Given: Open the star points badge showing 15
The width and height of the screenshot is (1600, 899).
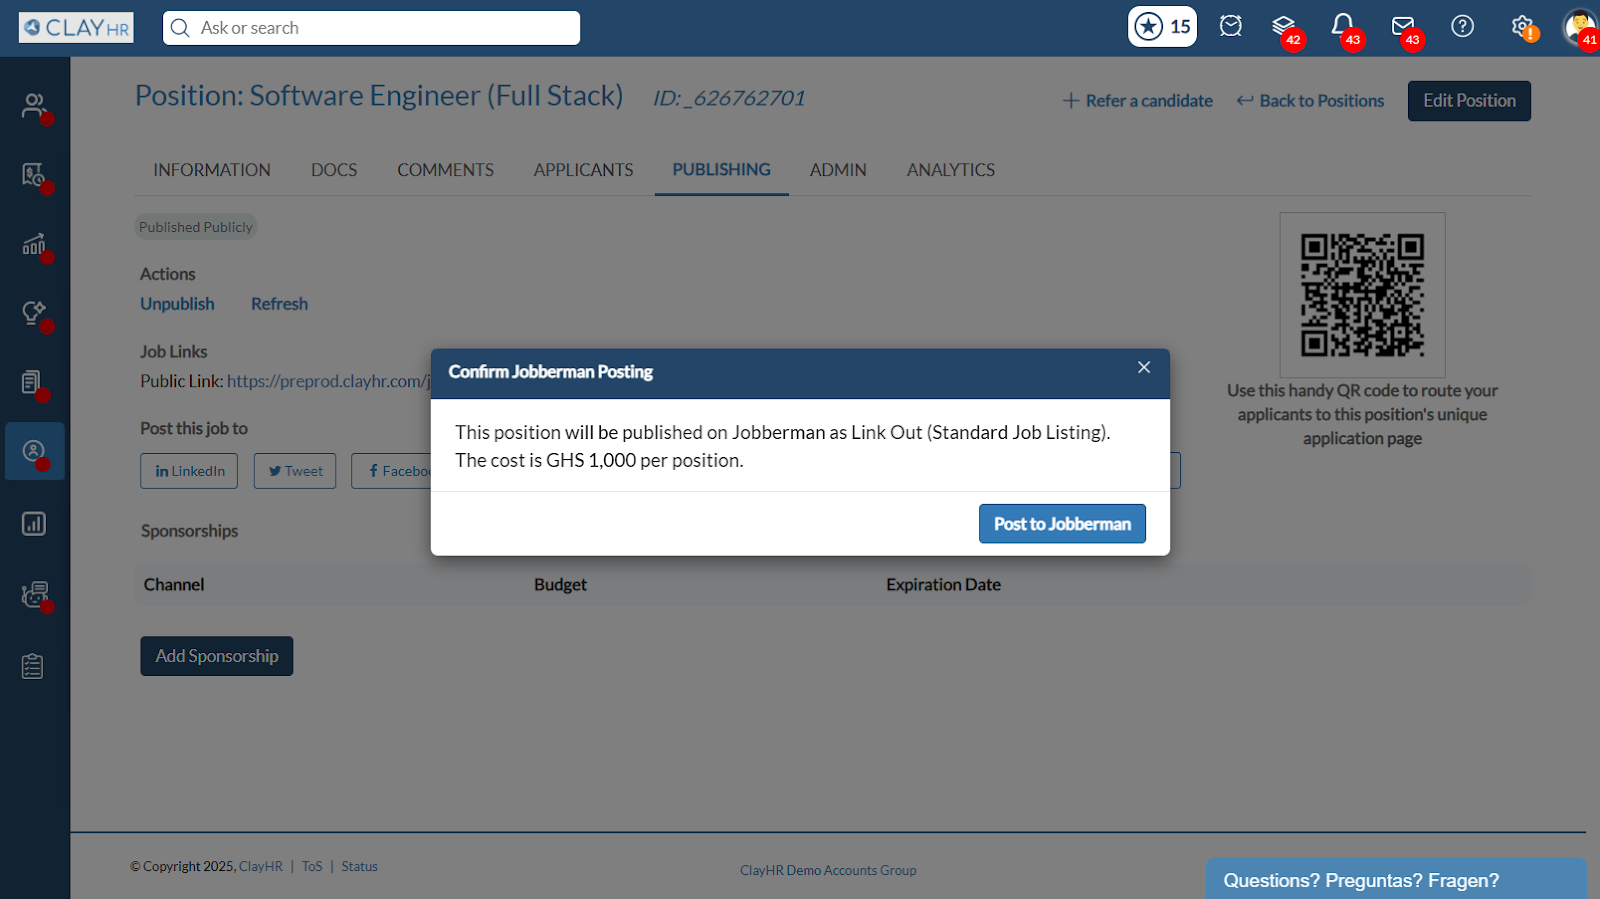Looking at the screenshot, I should coord(1163,27).
